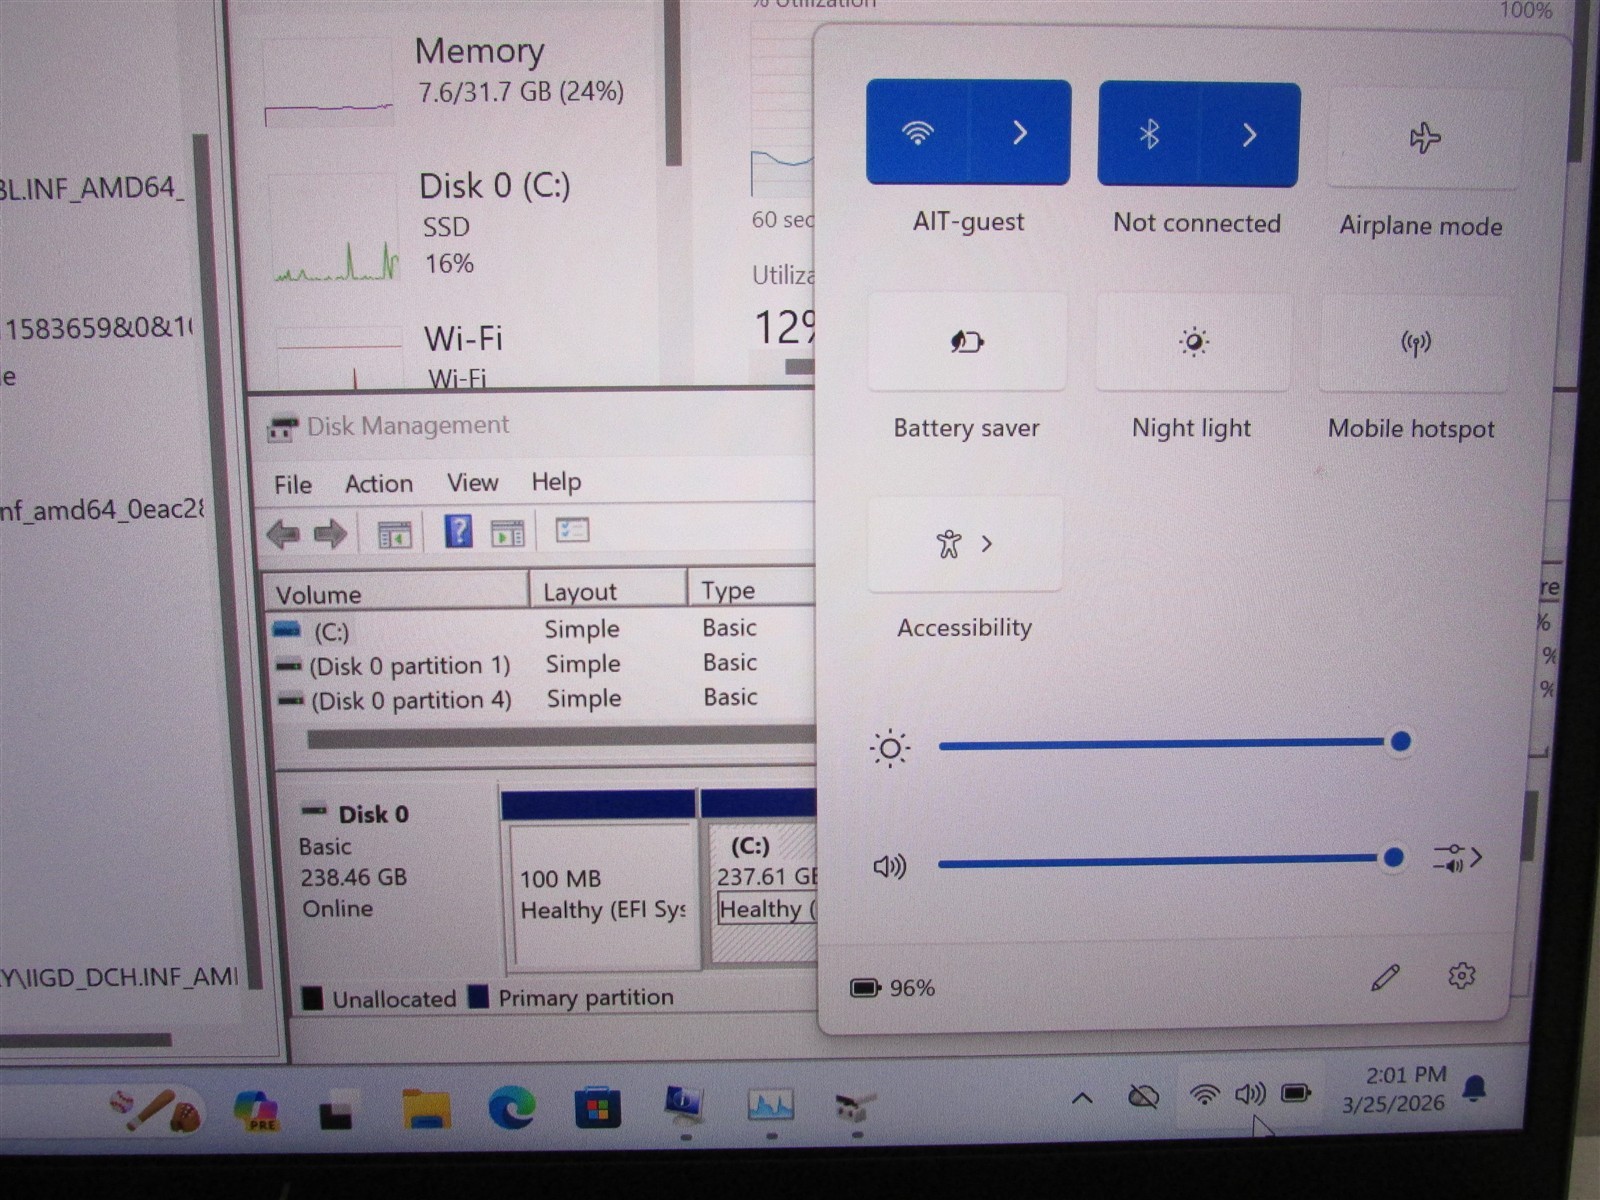Screen dimensions: 1600x1200
Task: Open sound output selection chevron
Action: (1458, 858)
